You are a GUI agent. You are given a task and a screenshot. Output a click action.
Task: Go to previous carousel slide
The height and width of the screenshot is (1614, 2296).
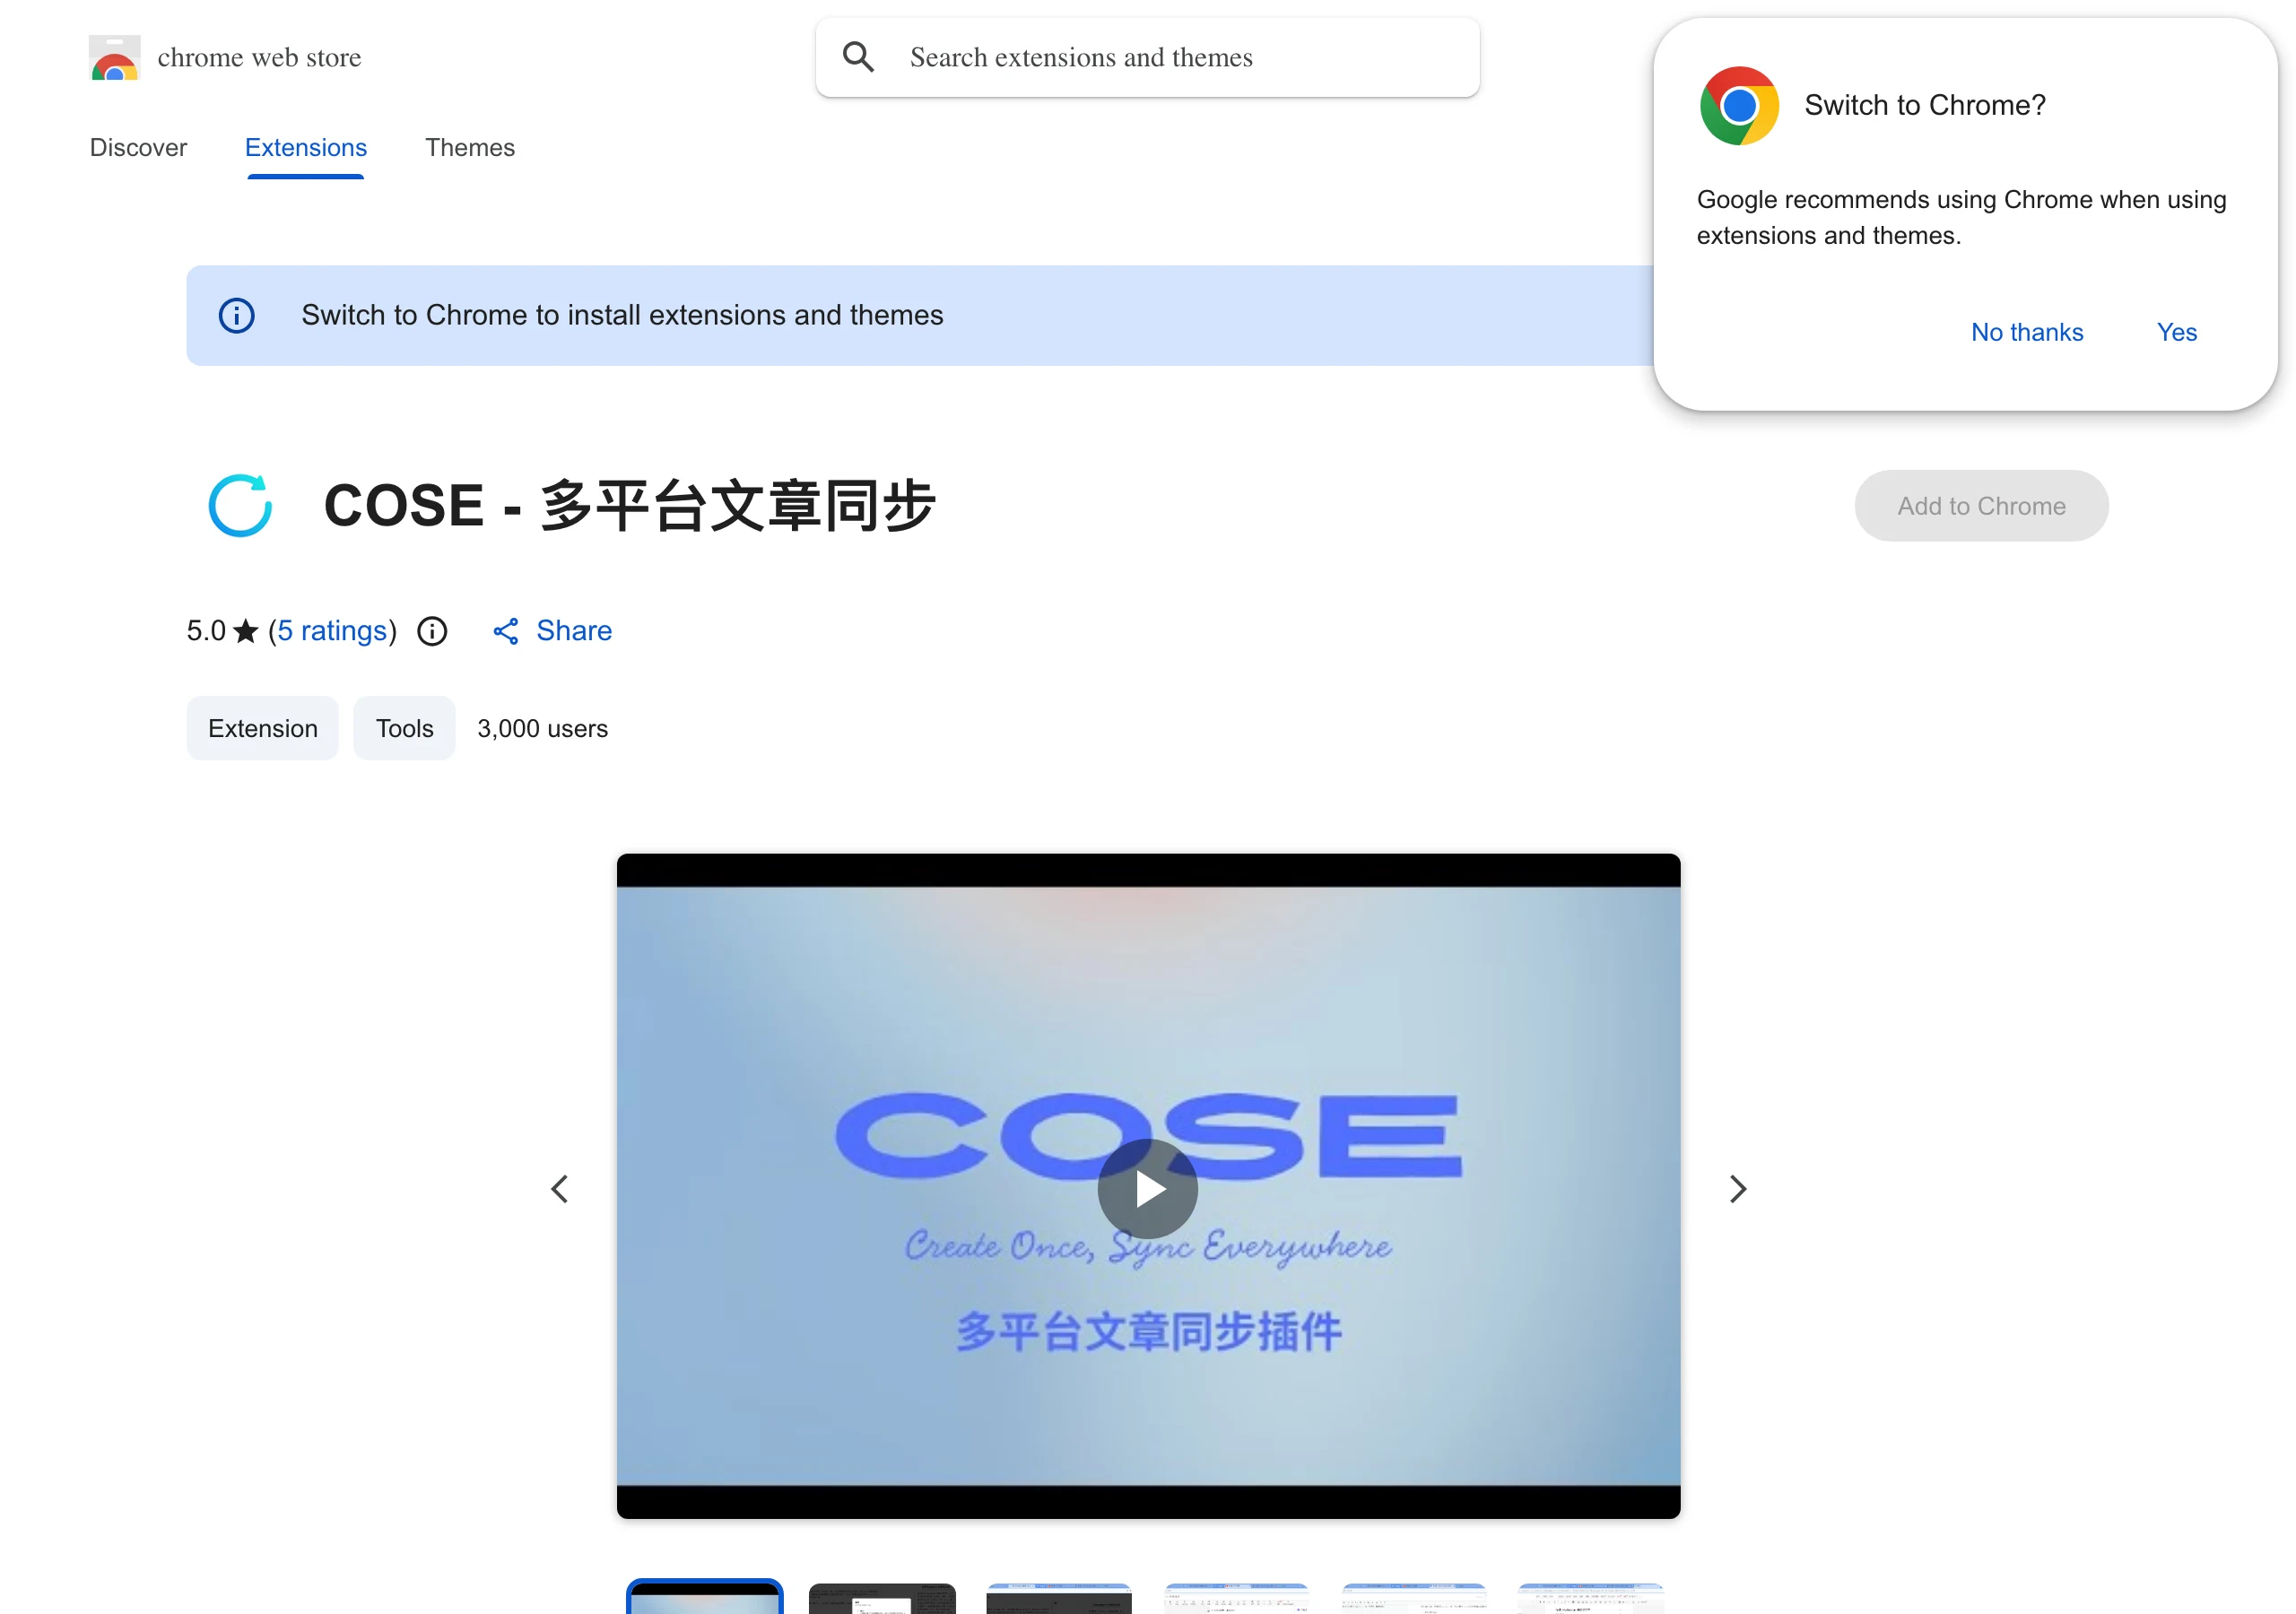click(x=560, y=1189)
